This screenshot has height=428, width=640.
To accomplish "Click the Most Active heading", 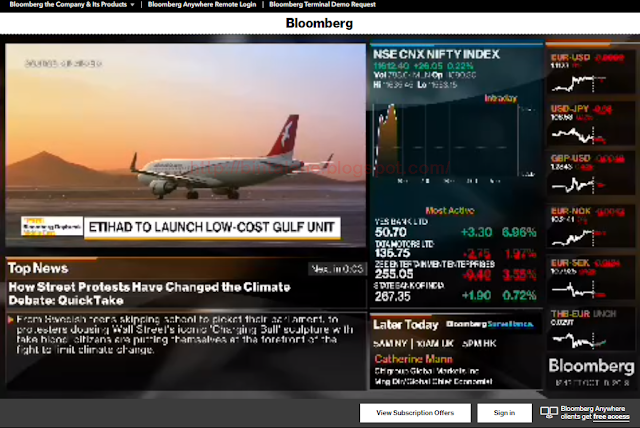I will 450,211.
